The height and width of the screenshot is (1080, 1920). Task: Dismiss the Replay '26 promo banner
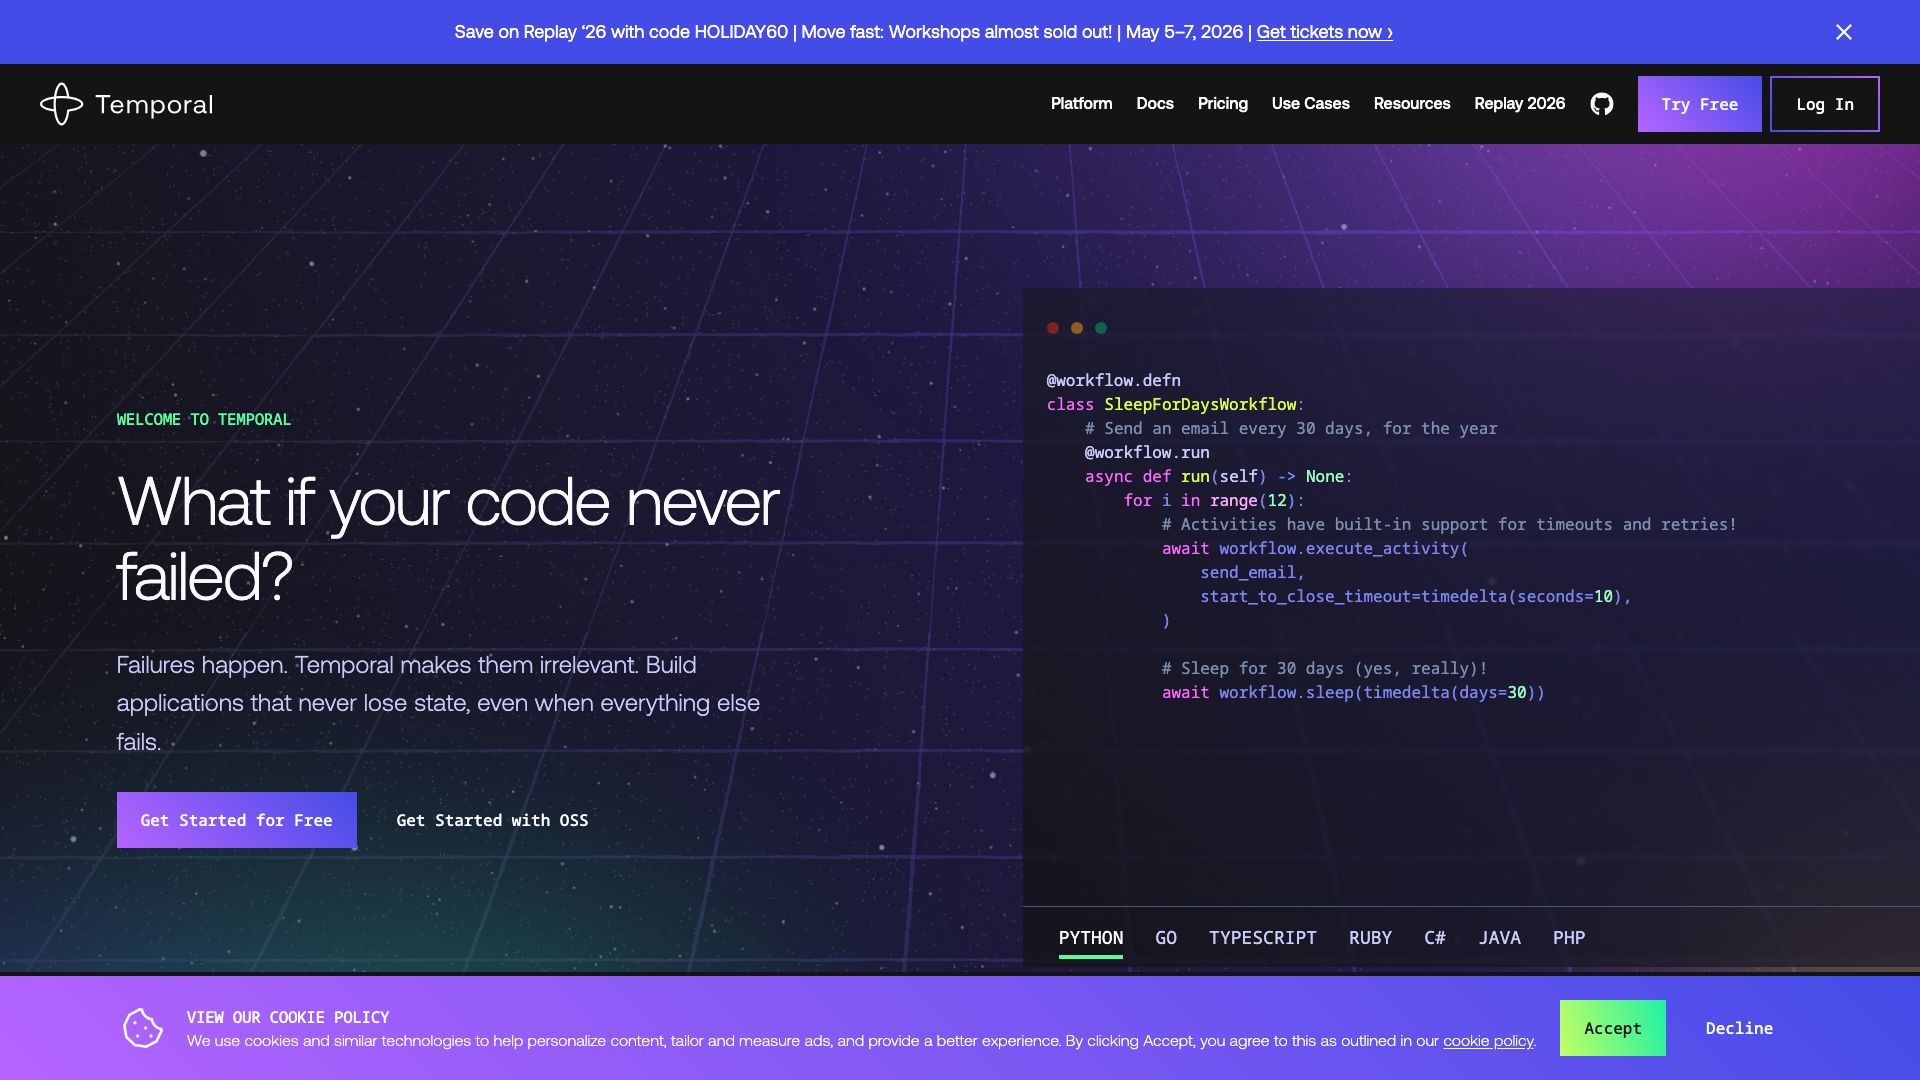pos(1843,31)
